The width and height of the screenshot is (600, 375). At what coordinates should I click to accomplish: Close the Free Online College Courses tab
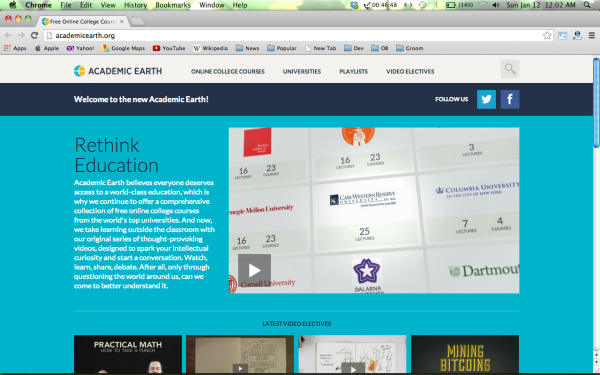(122, 21)
